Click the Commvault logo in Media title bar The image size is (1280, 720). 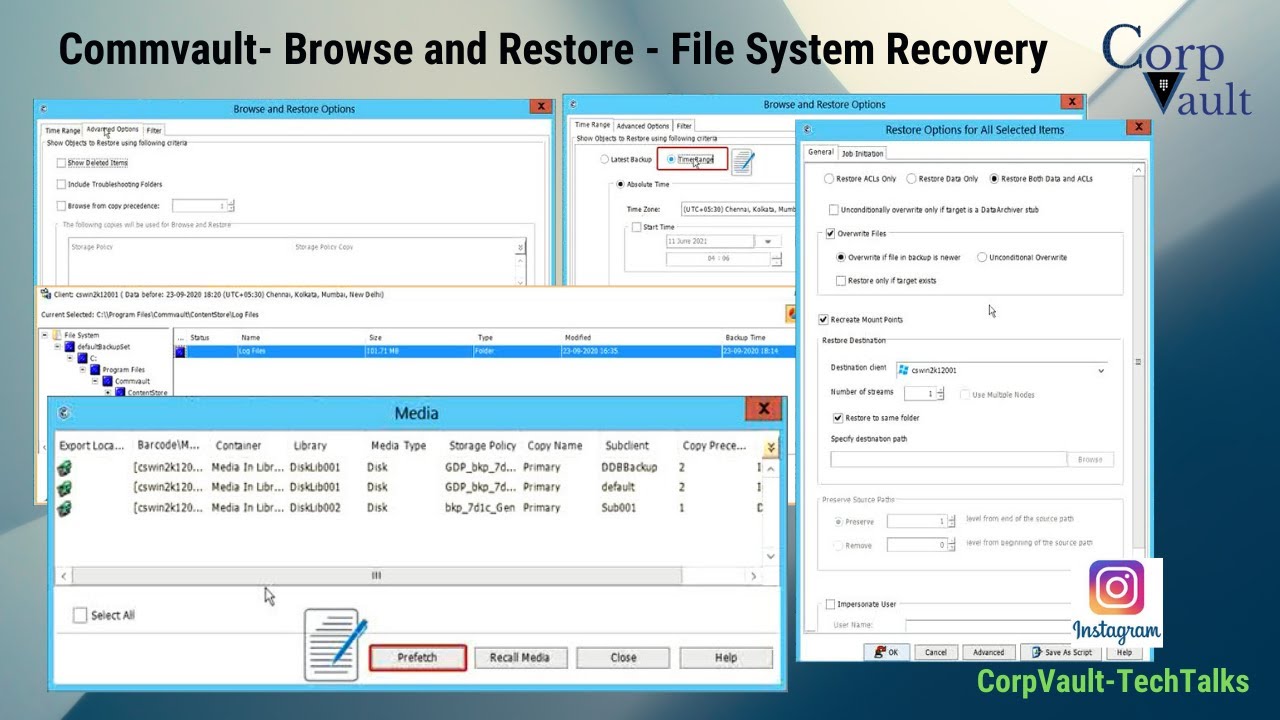tap(64, 413)
